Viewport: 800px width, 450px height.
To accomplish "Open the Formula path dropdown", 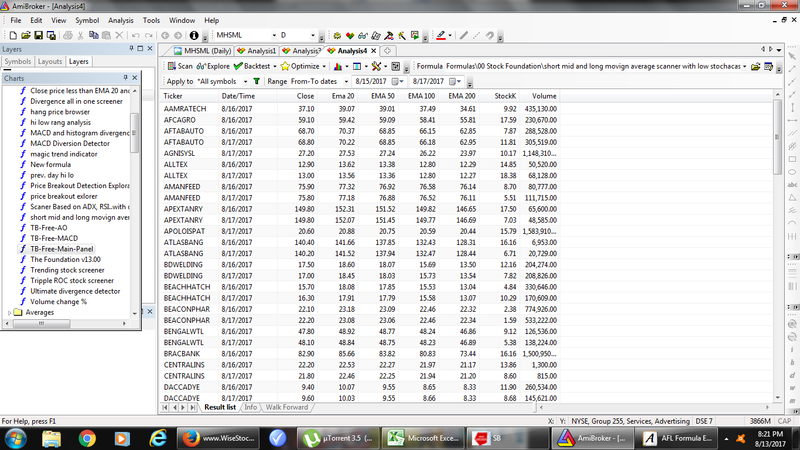I will (x=744, y=66).
